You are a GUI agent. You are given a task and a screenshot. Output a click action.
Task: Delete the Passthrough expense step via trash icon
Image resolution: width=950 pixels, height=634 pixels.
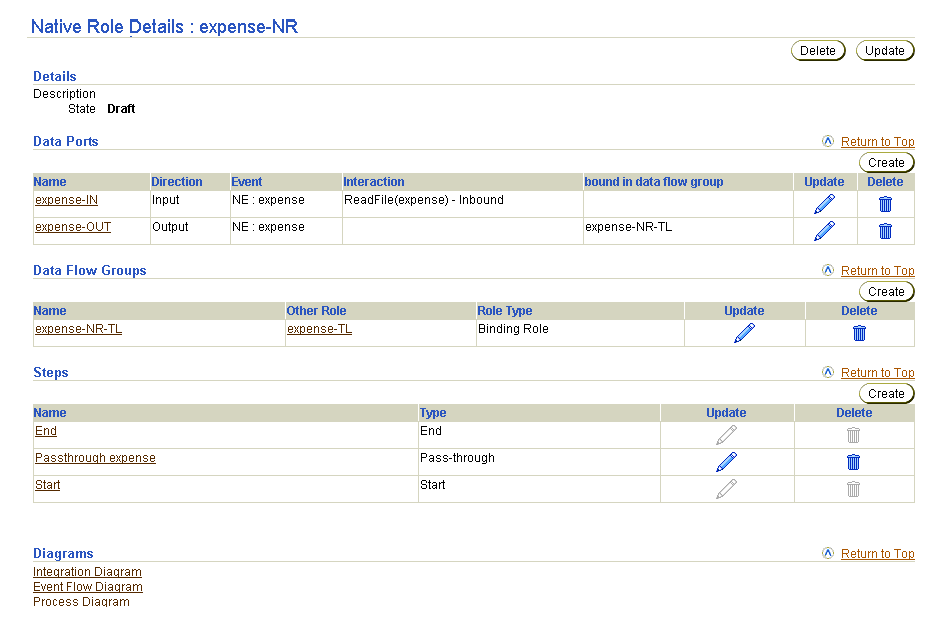tap(853, 462)
